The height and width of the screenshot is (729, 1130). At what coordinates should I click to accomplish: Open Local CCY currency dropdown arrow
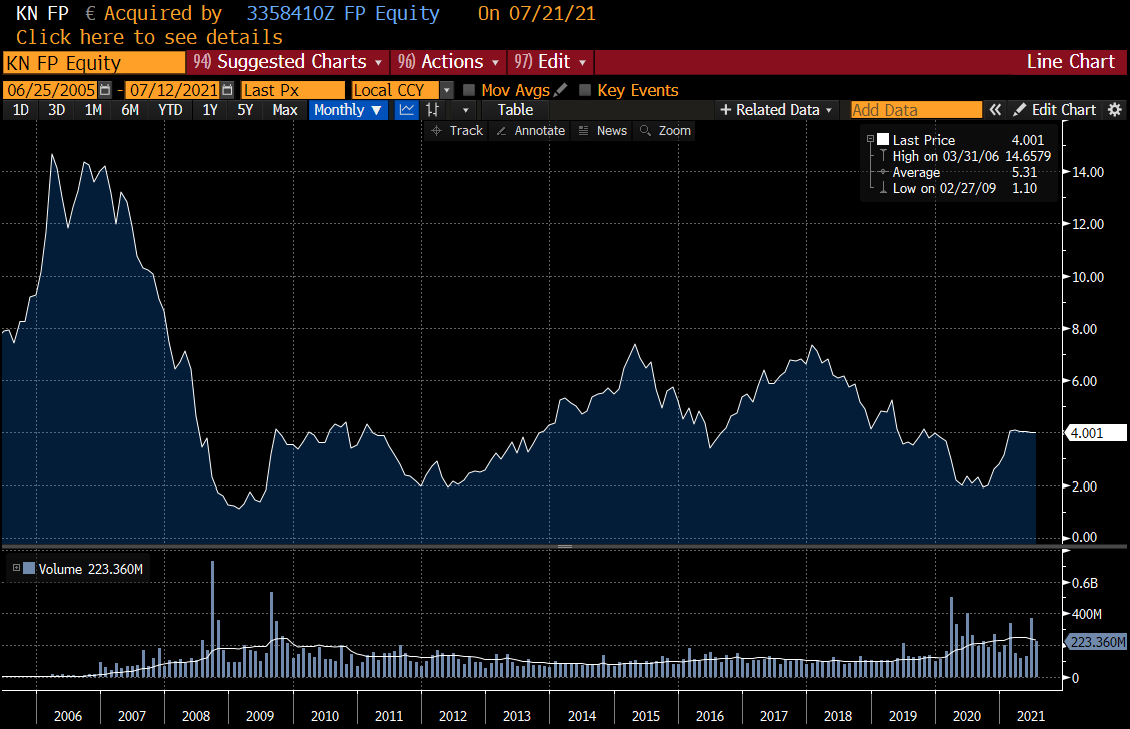pyautogui.click(x=447, y=90)
